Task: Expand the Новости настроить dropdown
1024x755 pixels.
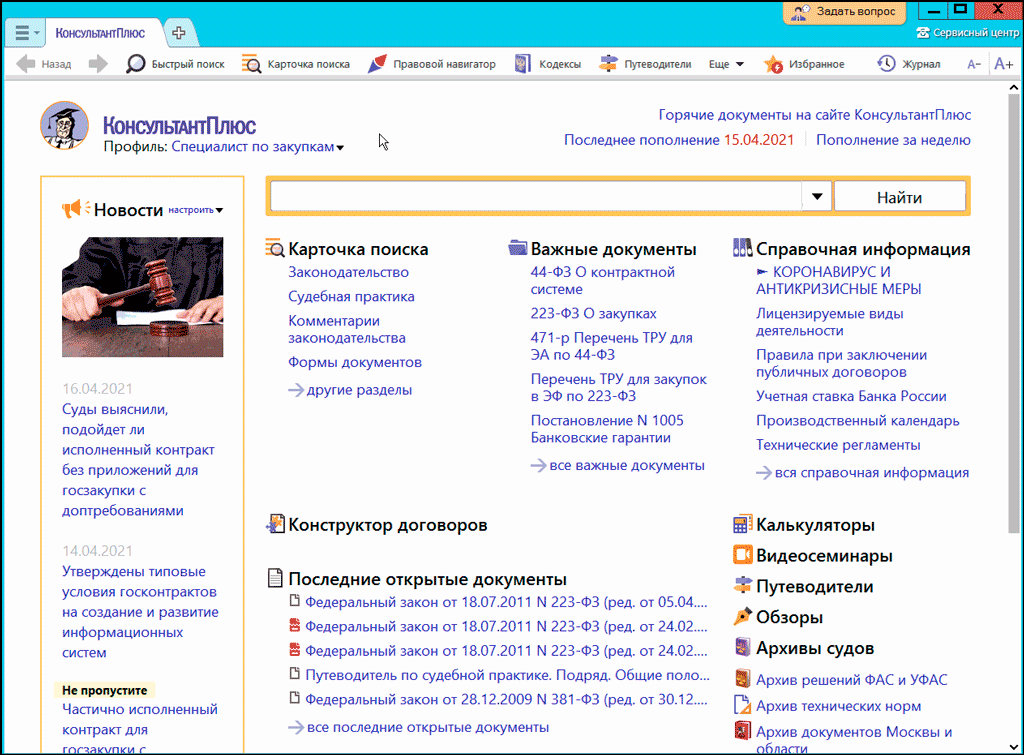Action: 195,210
